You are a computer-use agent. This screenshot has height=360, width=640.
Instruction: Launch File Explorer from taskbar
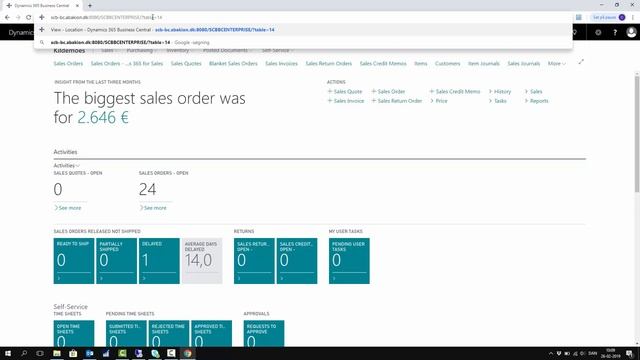(x=57, y=353)
